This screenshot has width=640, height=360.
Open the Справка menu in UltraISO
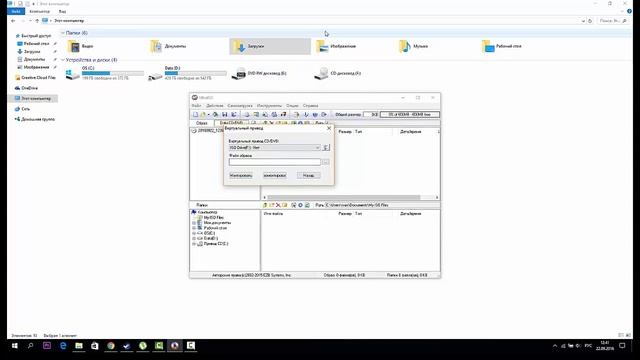pyautogui.click(x=311, y=106)
